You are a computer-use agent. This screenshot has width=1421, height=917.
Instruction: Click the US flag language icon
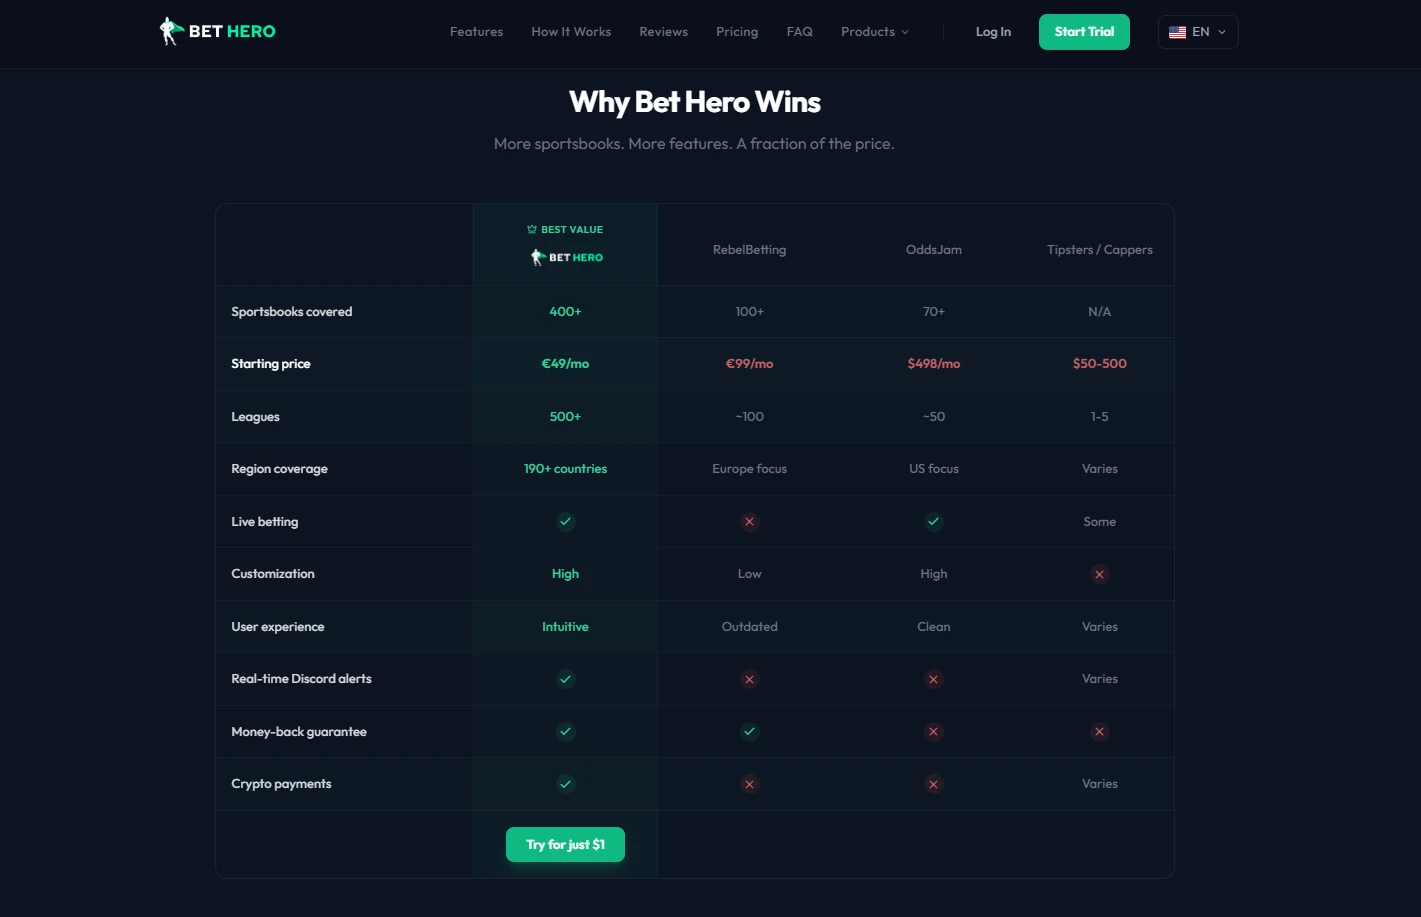coord(1177,32)
